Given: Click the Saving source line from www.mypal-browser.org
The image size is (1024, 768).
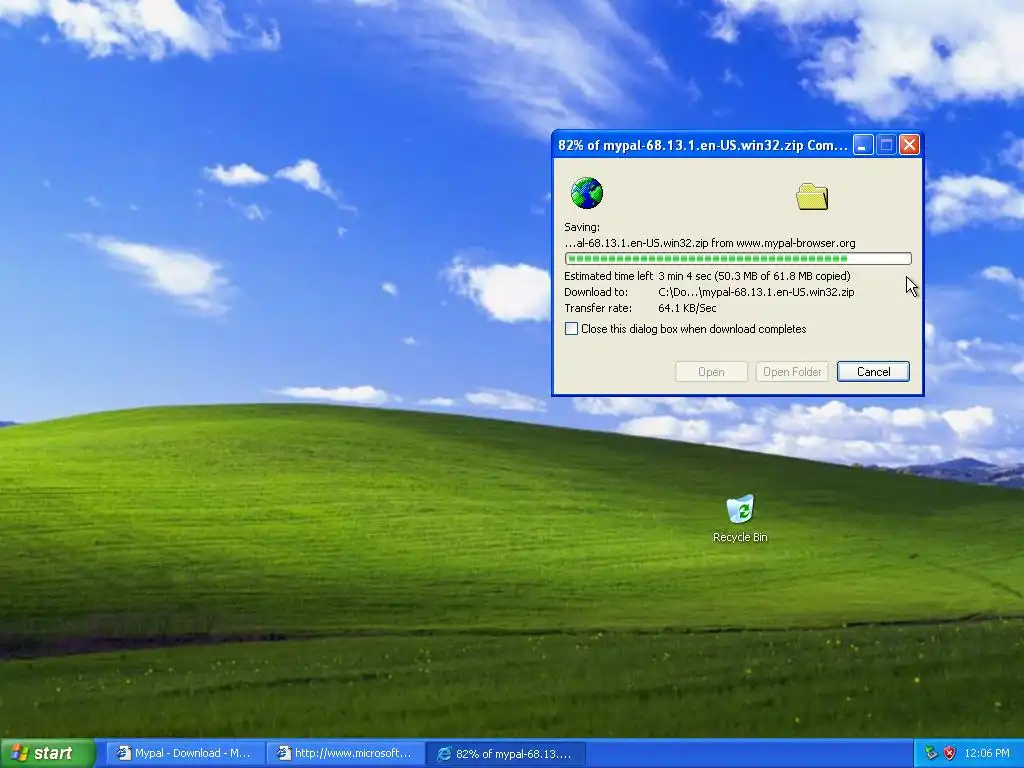Looking at the screenshot, I should pyautogui.click(x=710, y=243).
